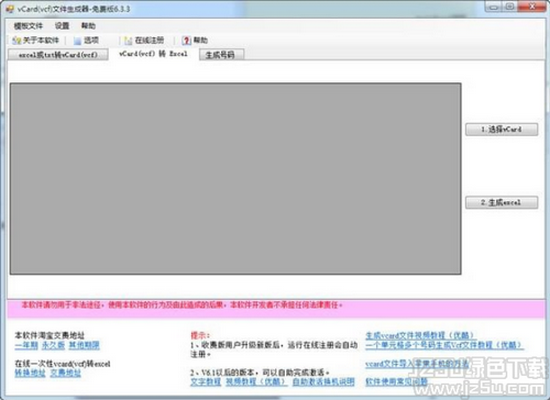Select the vCard(vcf) 转 Excel tab
The image size is (550, 400).
click(x=153, y=54)
